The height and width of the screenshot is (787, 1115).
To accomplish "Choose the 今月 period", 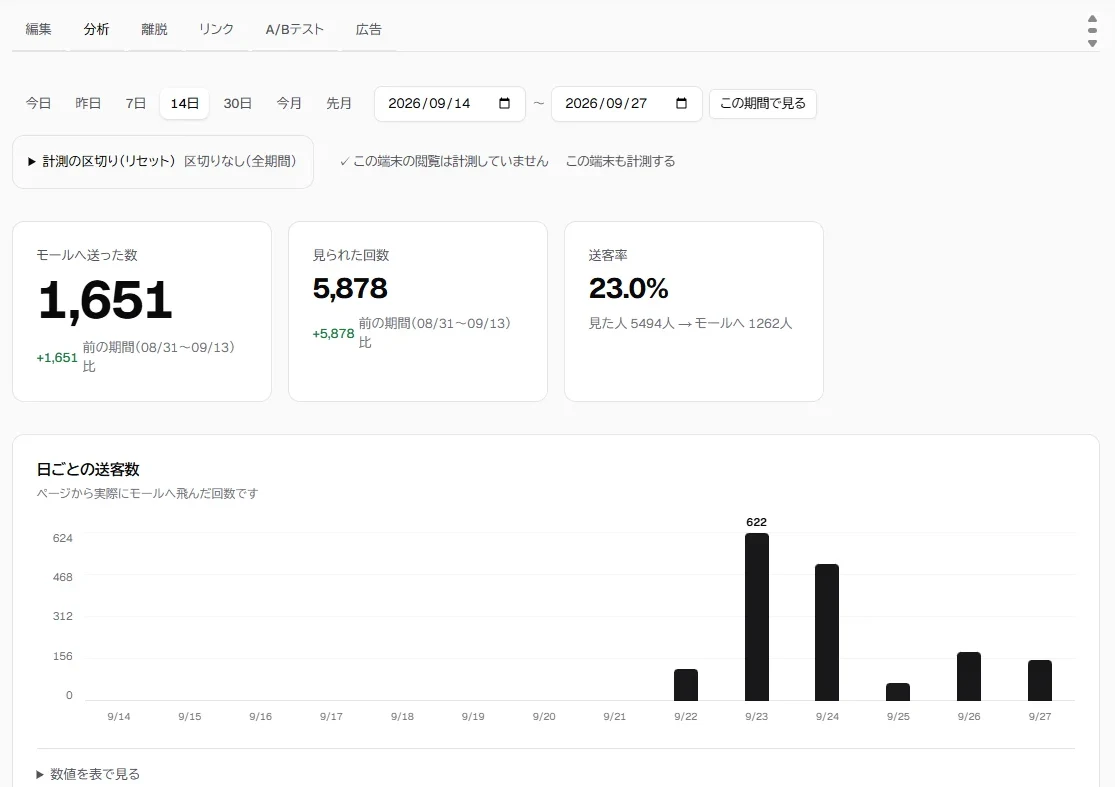I will [289, 103].
